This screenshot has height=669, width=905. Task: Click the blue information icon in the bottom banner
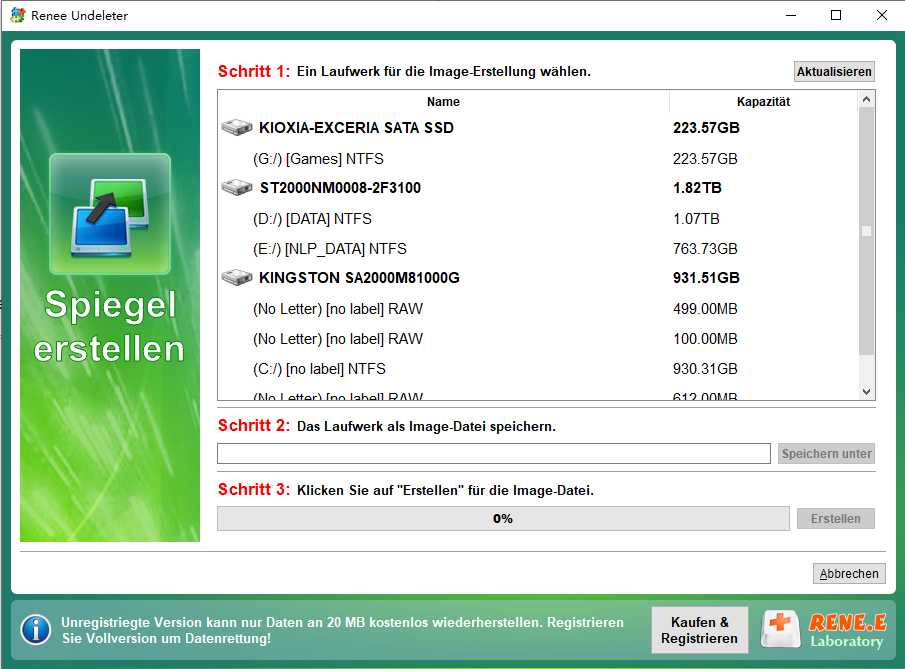tap(36, 630)
